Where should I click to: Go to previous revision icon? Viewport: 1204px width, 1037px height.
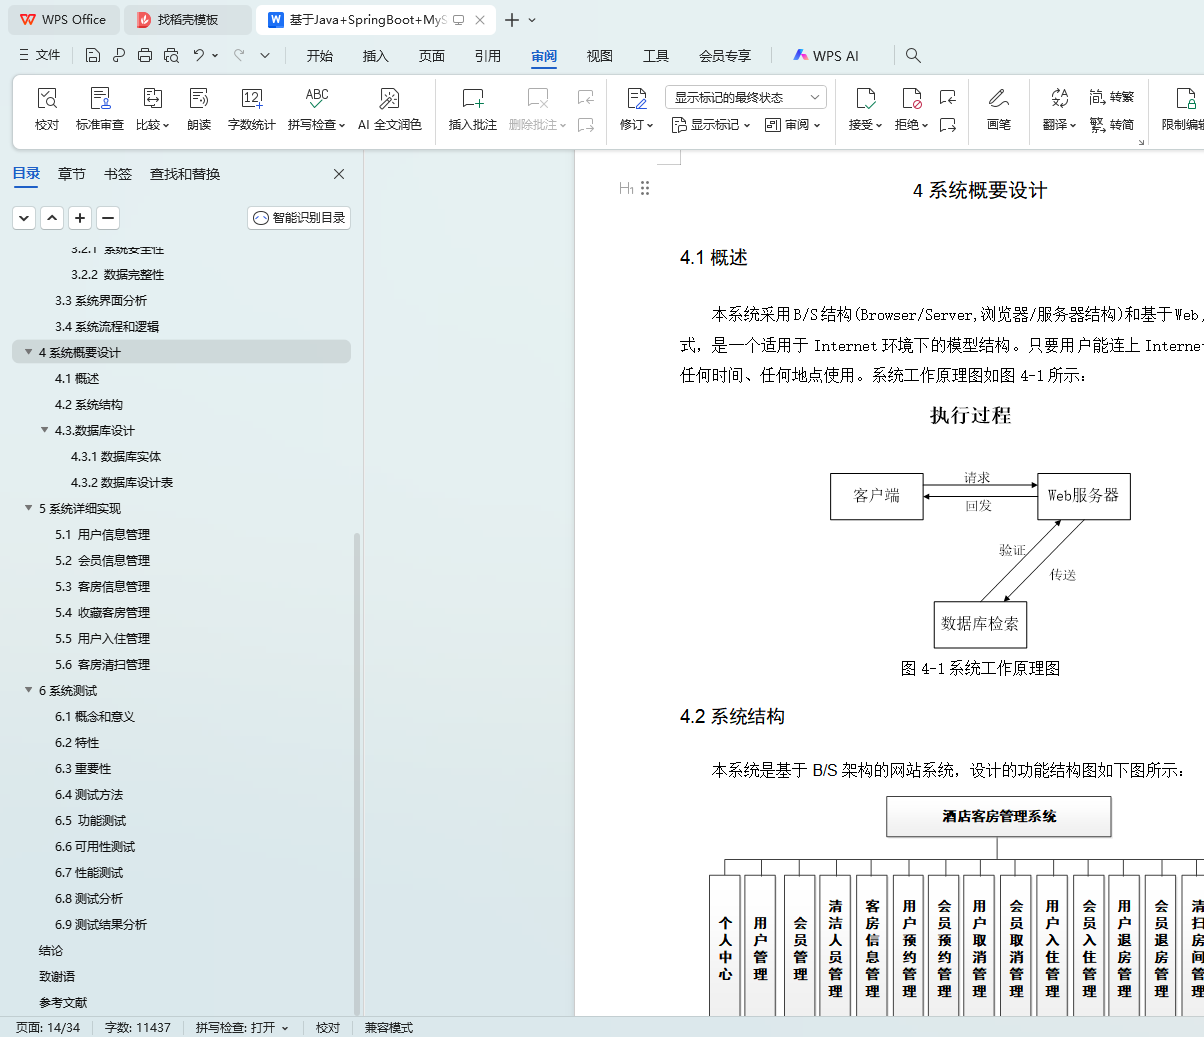pos(948,97)
